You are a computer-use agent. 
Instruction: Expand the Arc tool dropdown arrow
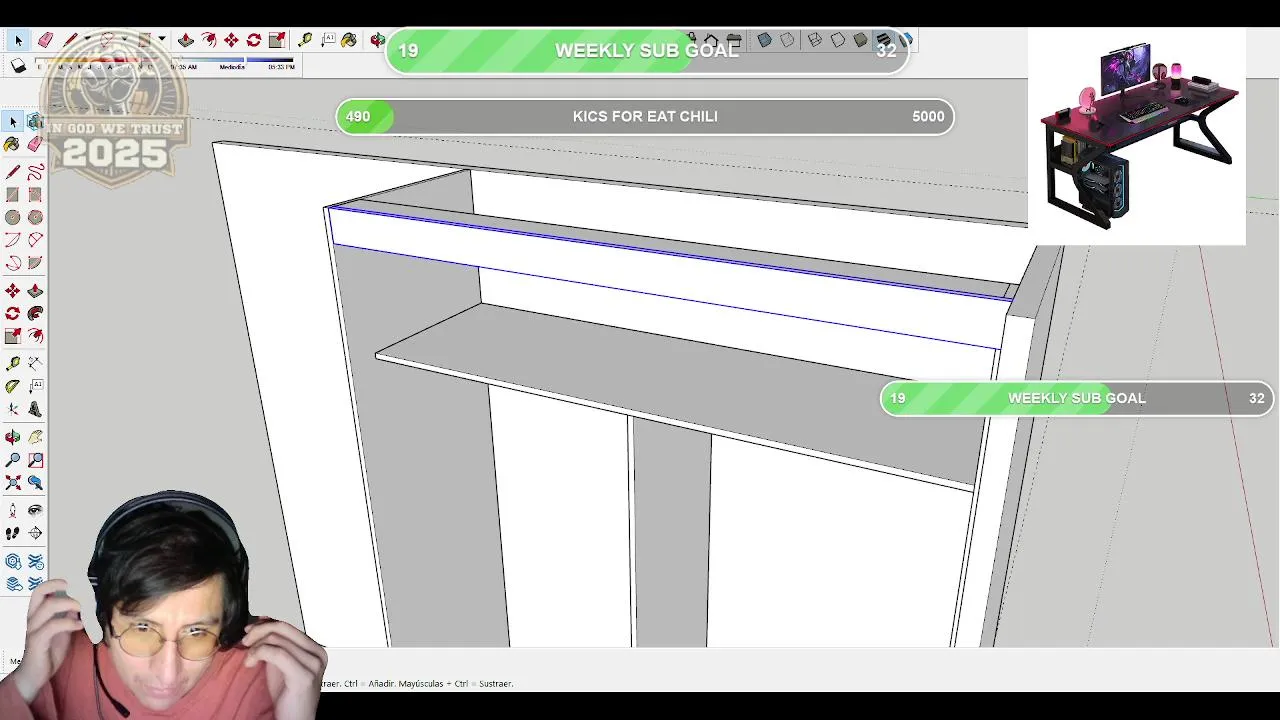pyautogui.click(x=124, y=40)
